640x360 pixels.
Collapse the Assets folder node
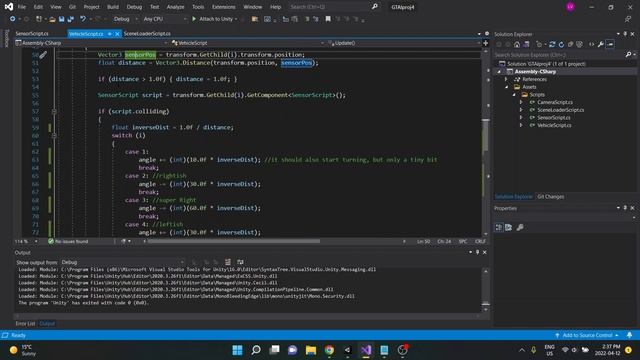pyautogui.click(x=507, y=87)
